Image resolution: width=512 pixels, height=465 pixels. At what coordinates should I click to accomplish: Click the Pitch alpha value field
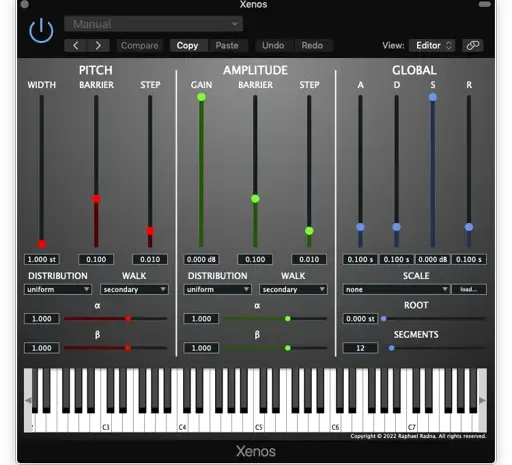(x=42, y=319)
